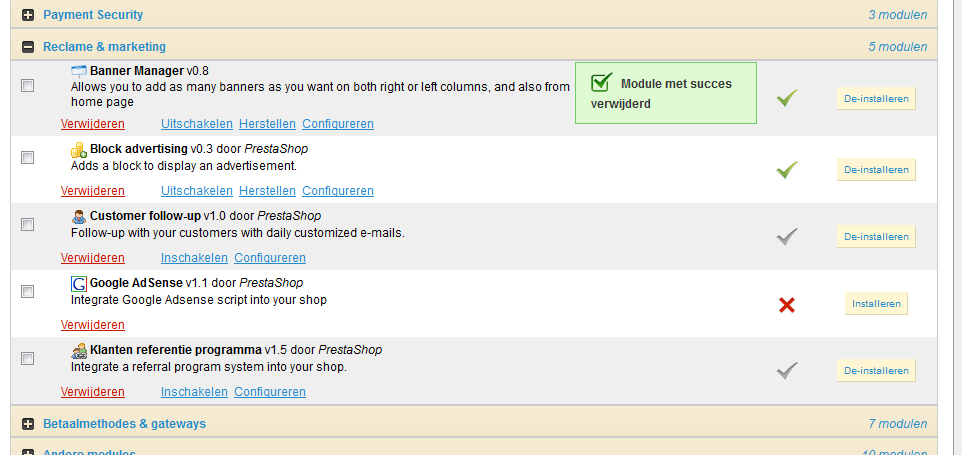Image resolution: width=962 pixels, height=455 pixels.
Task: Select the Block advertising checkbox
Action: click(28, 157)
